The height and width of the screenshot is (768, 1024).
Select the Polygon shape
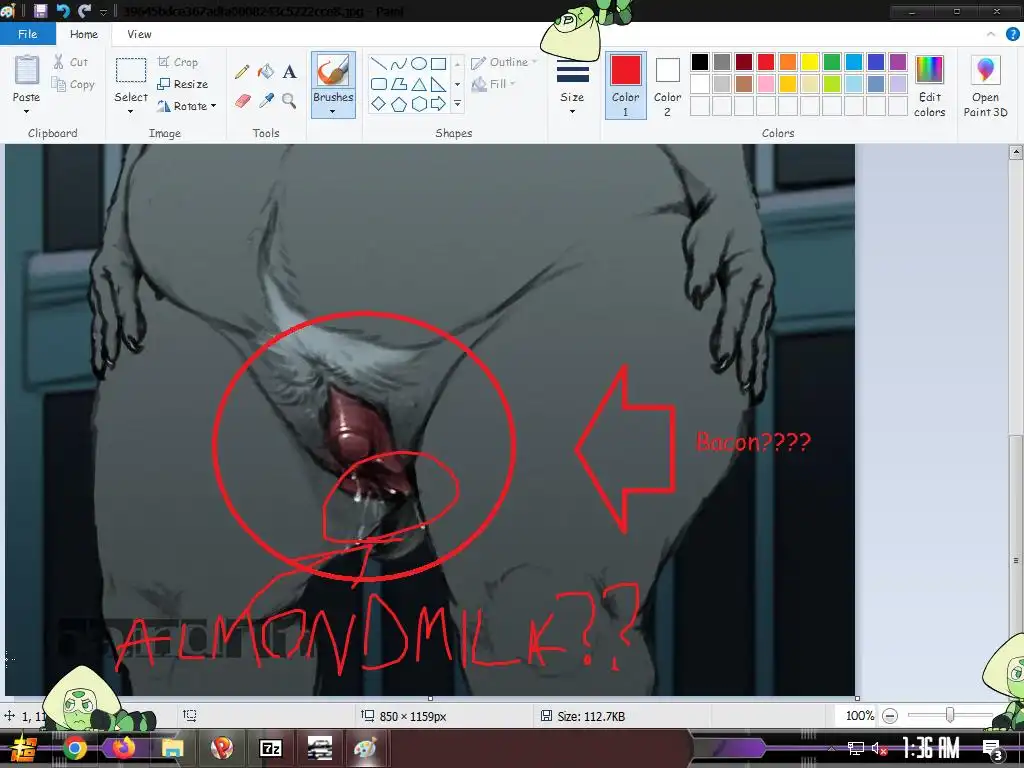pyautogui.click(x=398, y=84)
